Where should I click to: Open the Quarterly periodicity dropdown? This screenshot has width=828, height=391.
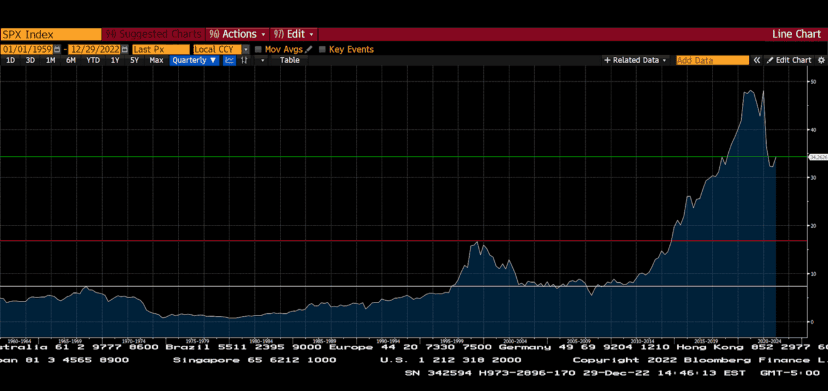tap(194, 60)
